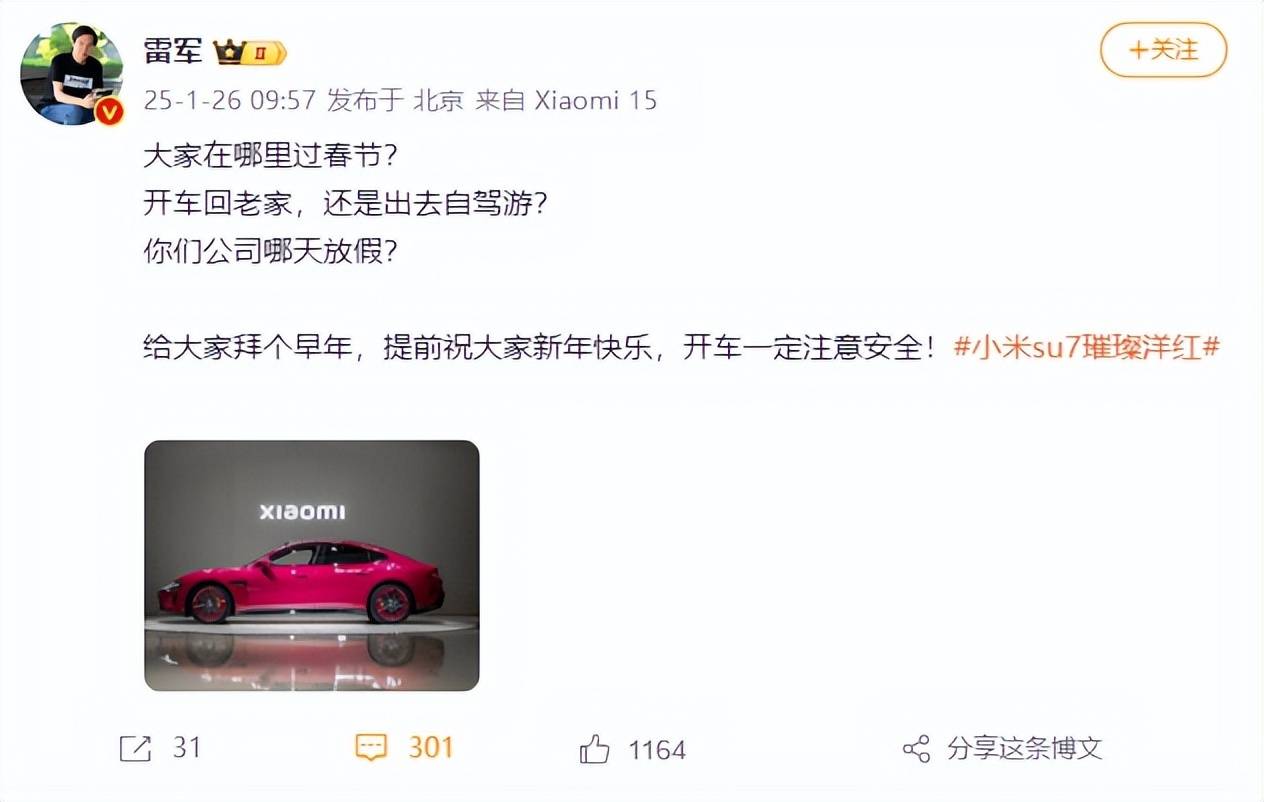The width and height of the screenshot is (1264, 802).
Task: Click the 来自 Xiaomi 15 source text
Action: [566, 100]
